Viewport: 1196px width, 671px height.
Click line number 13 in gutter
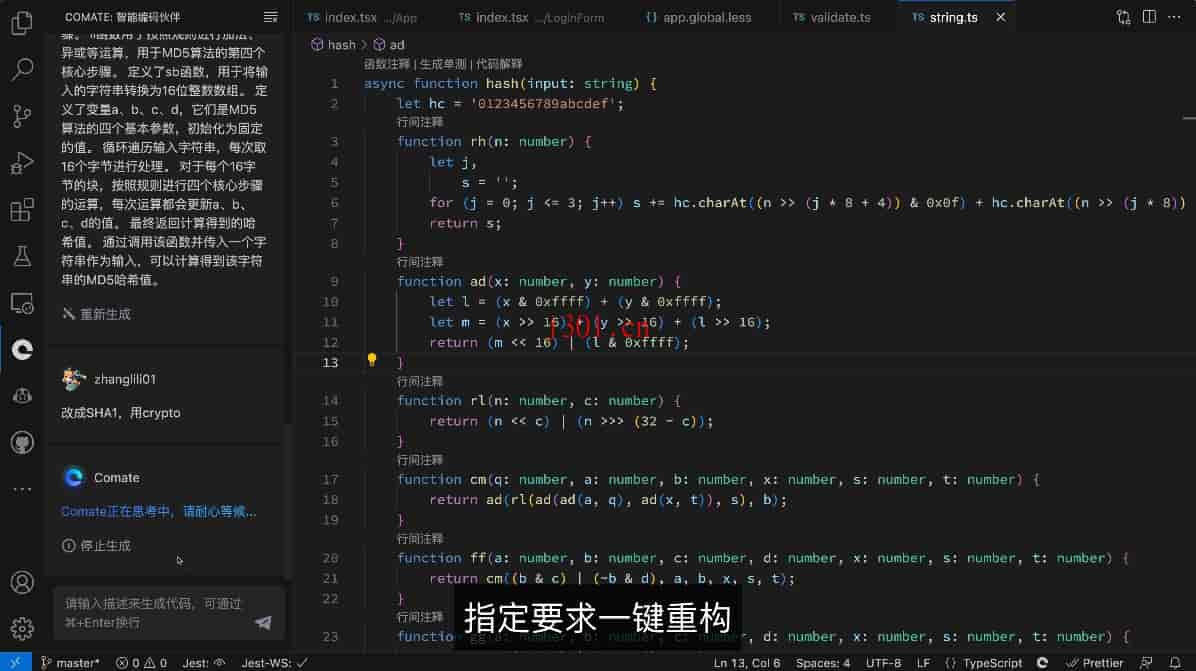[x=330, y=362]
